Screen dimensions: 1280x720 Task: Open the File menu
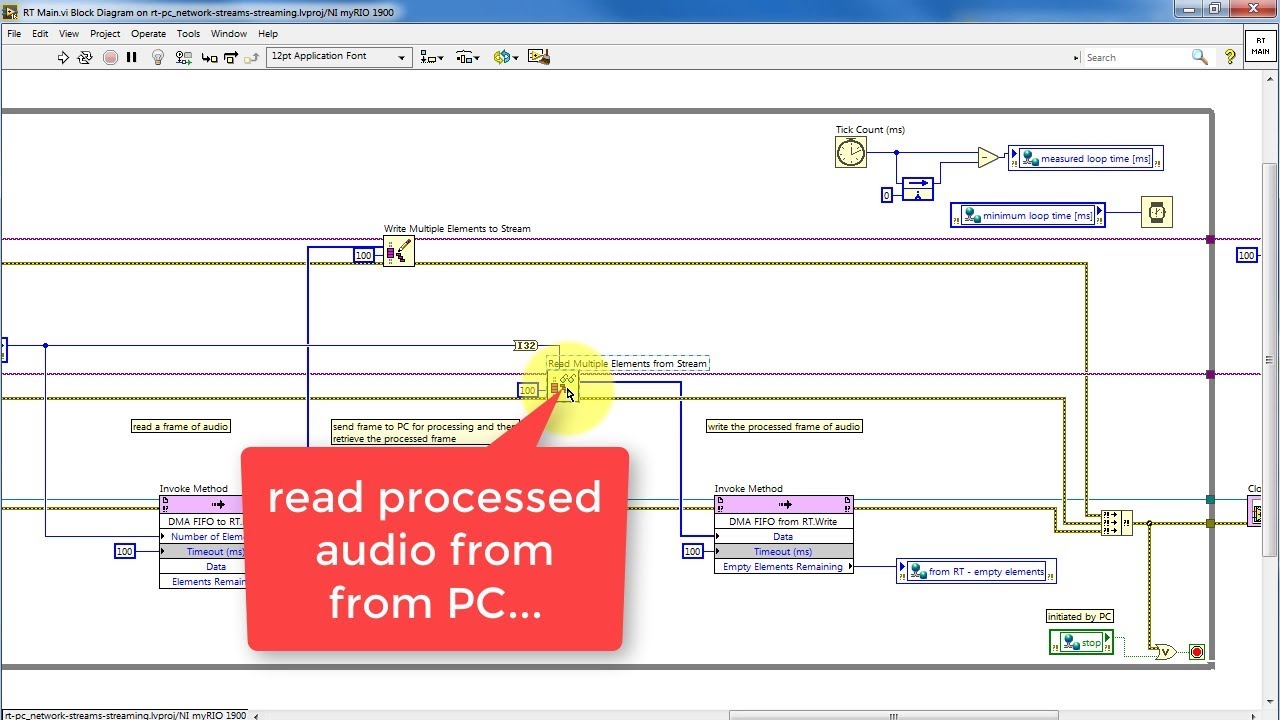coord(14,33)
